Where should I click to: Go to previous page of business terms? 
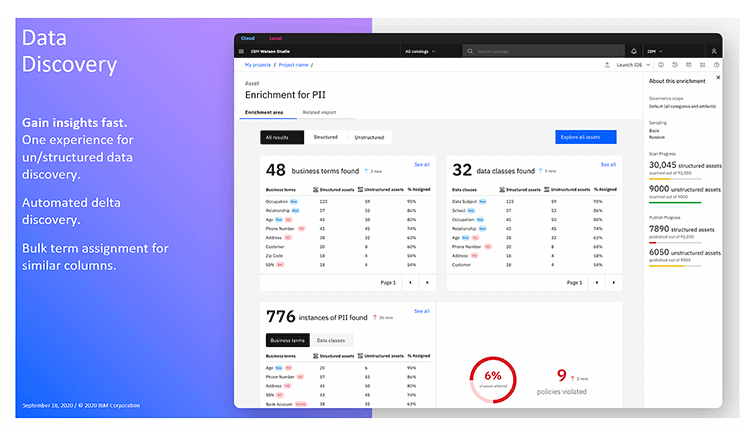pyautogui.click(x=410, y=282)
